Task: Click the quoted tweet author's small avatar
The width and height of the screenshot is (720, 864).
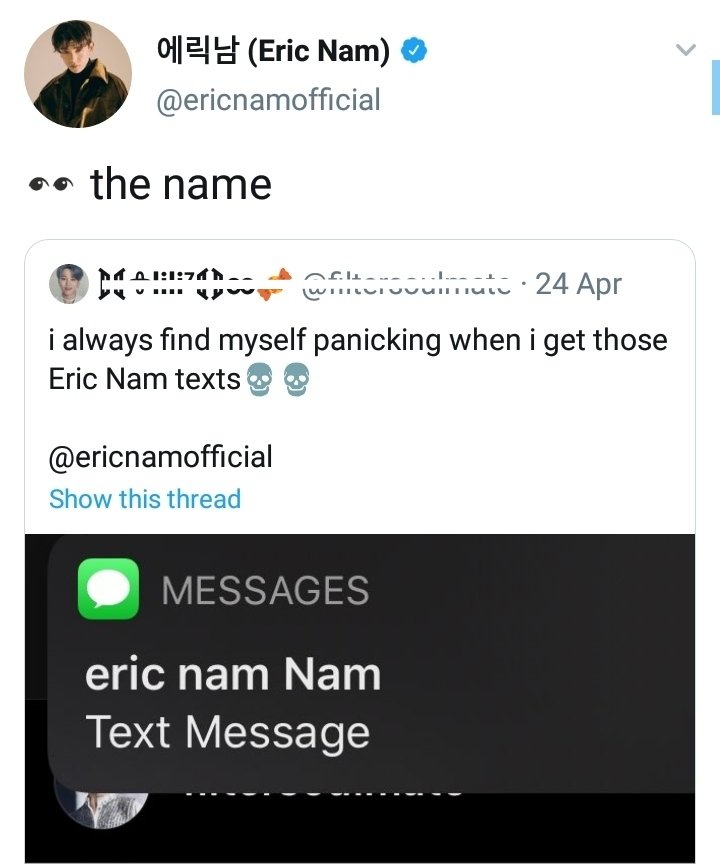Action: pyautogui.click(x=68, y=285)
